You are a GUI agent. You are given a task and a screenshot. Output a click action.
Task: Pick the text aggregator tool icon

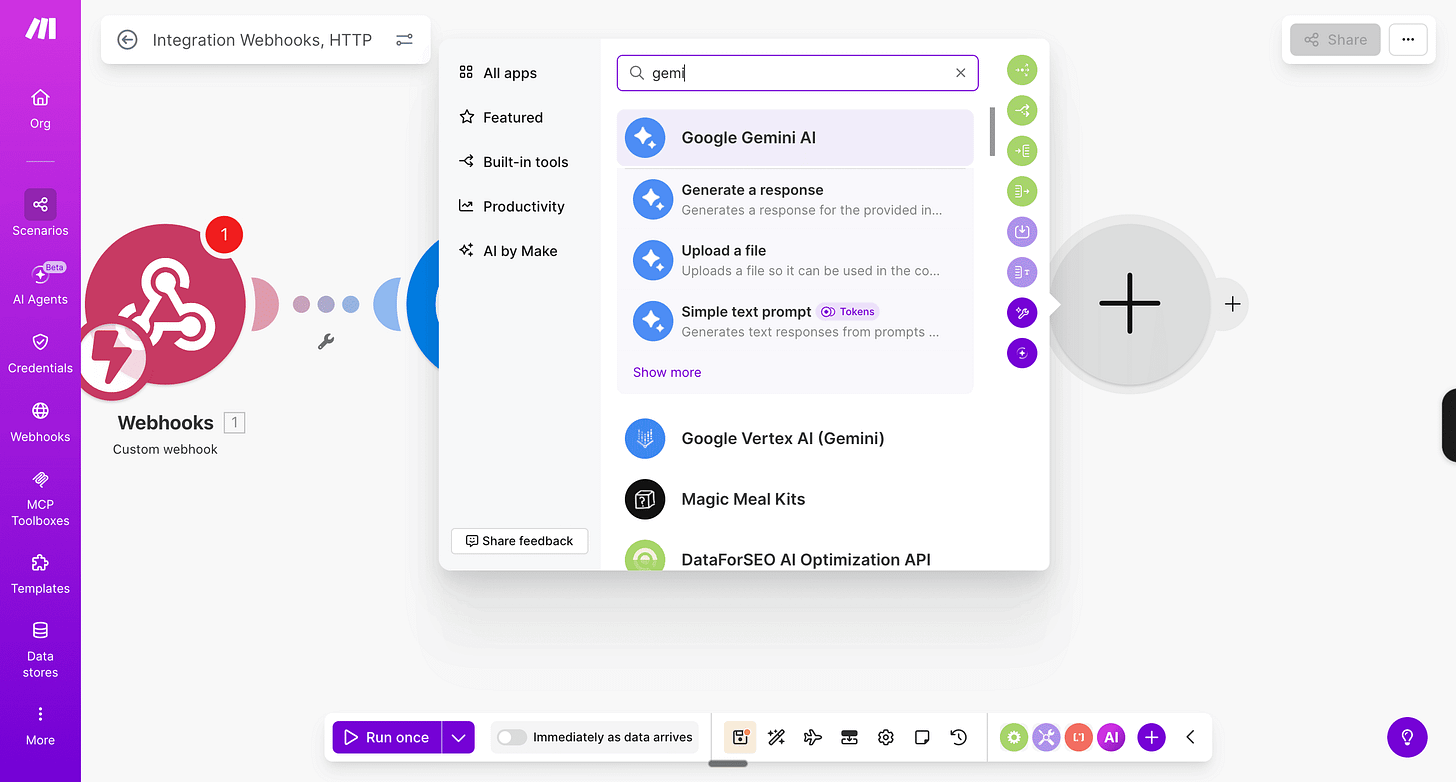point(1022,272)
